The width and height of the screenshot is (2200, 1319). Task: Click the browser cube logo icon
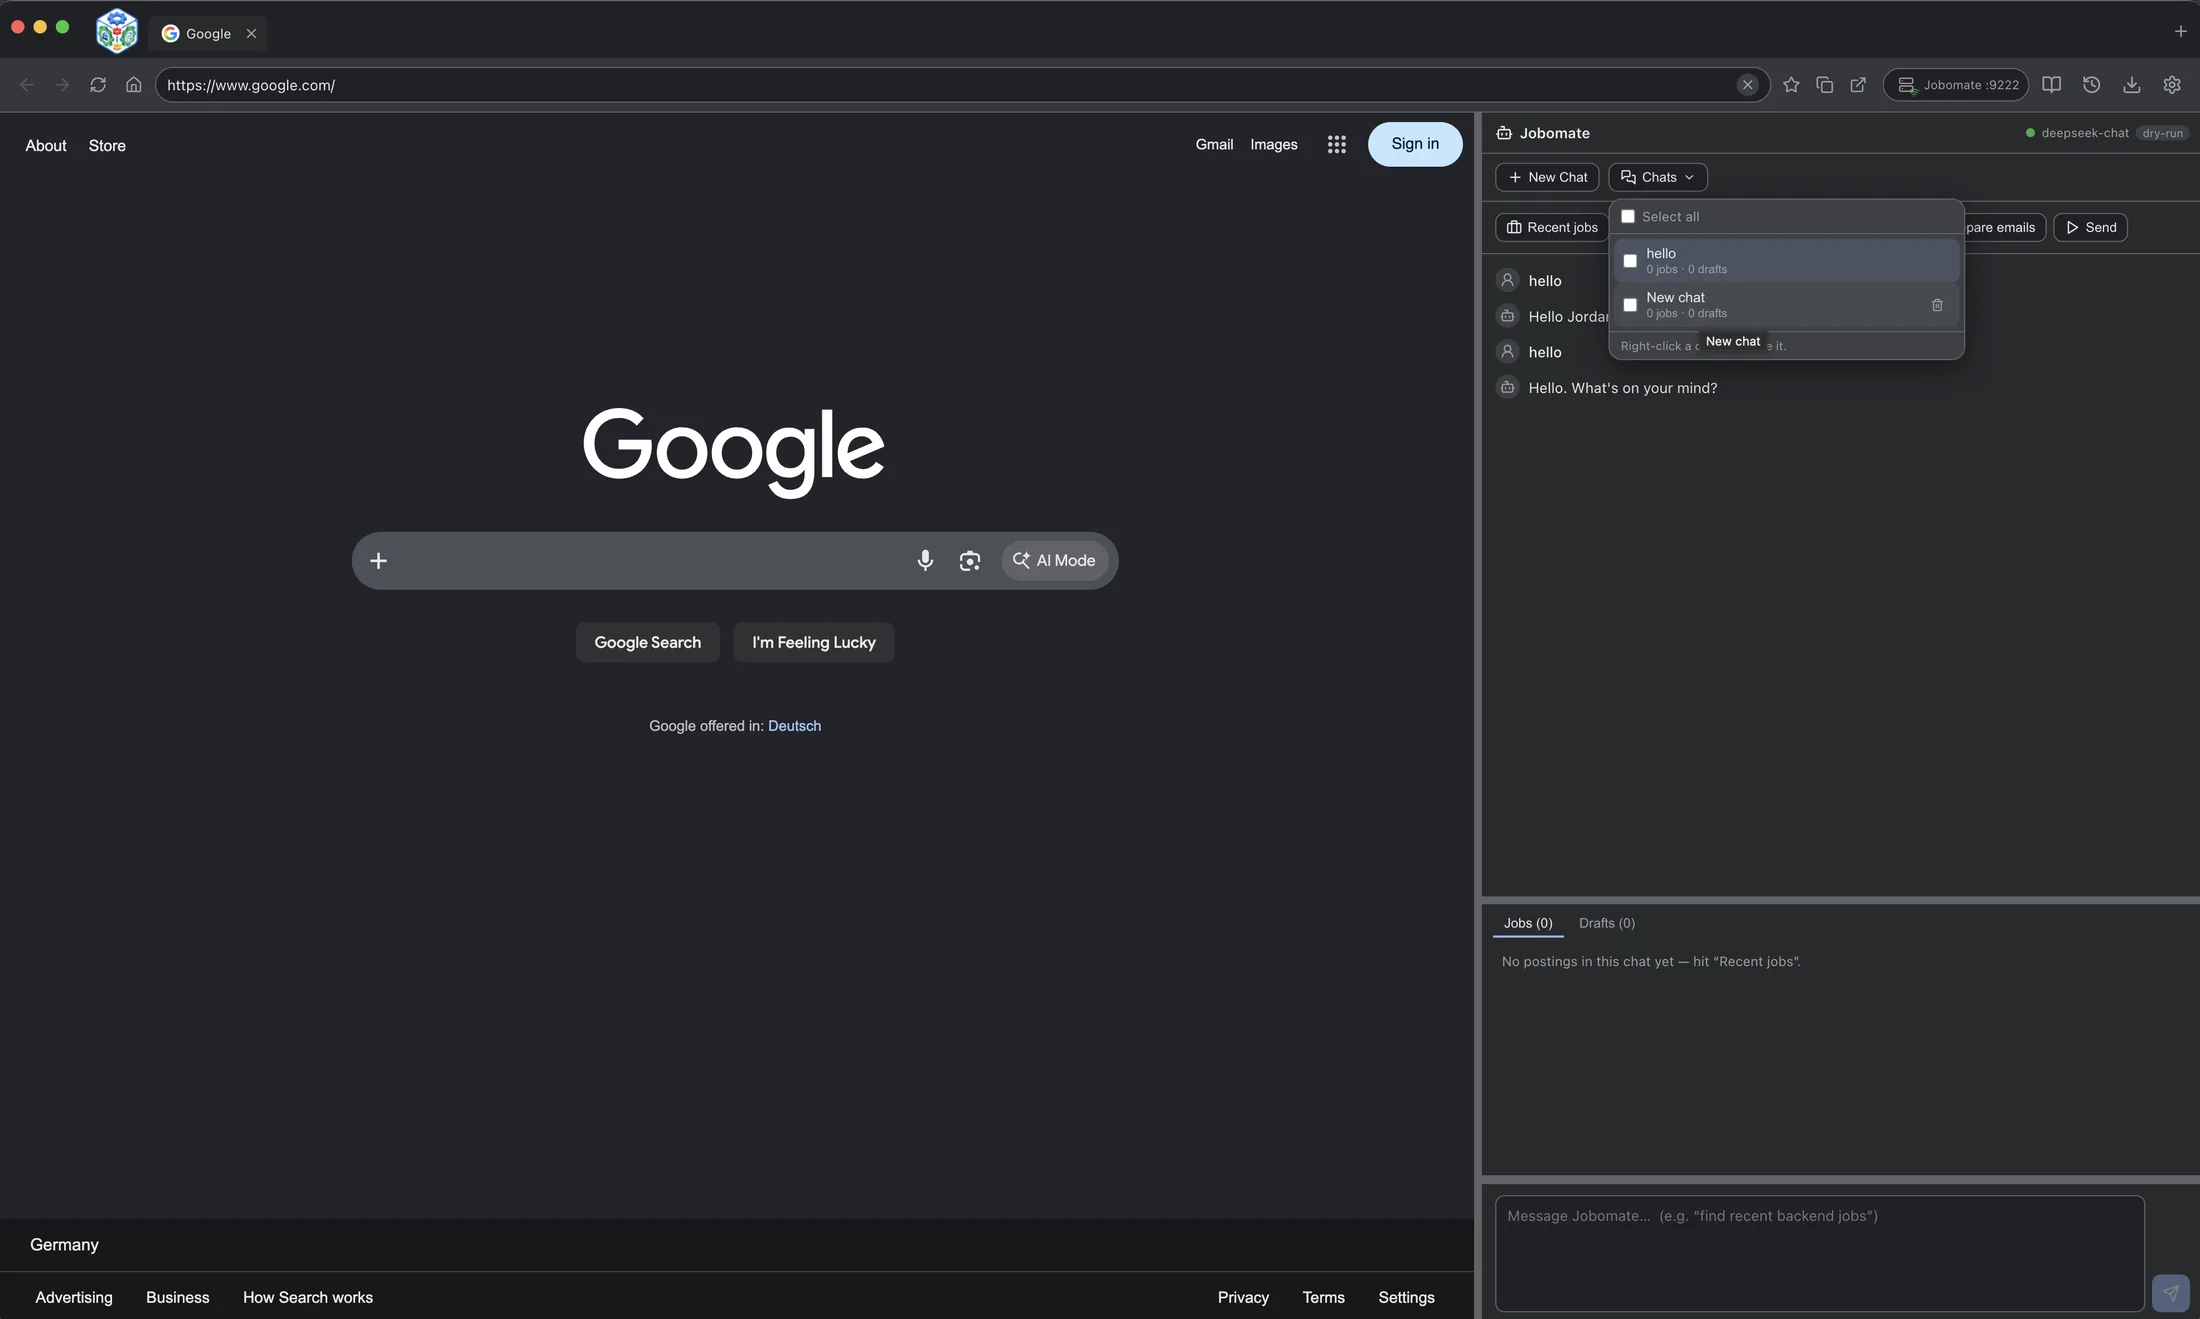[x=116, y=31]
